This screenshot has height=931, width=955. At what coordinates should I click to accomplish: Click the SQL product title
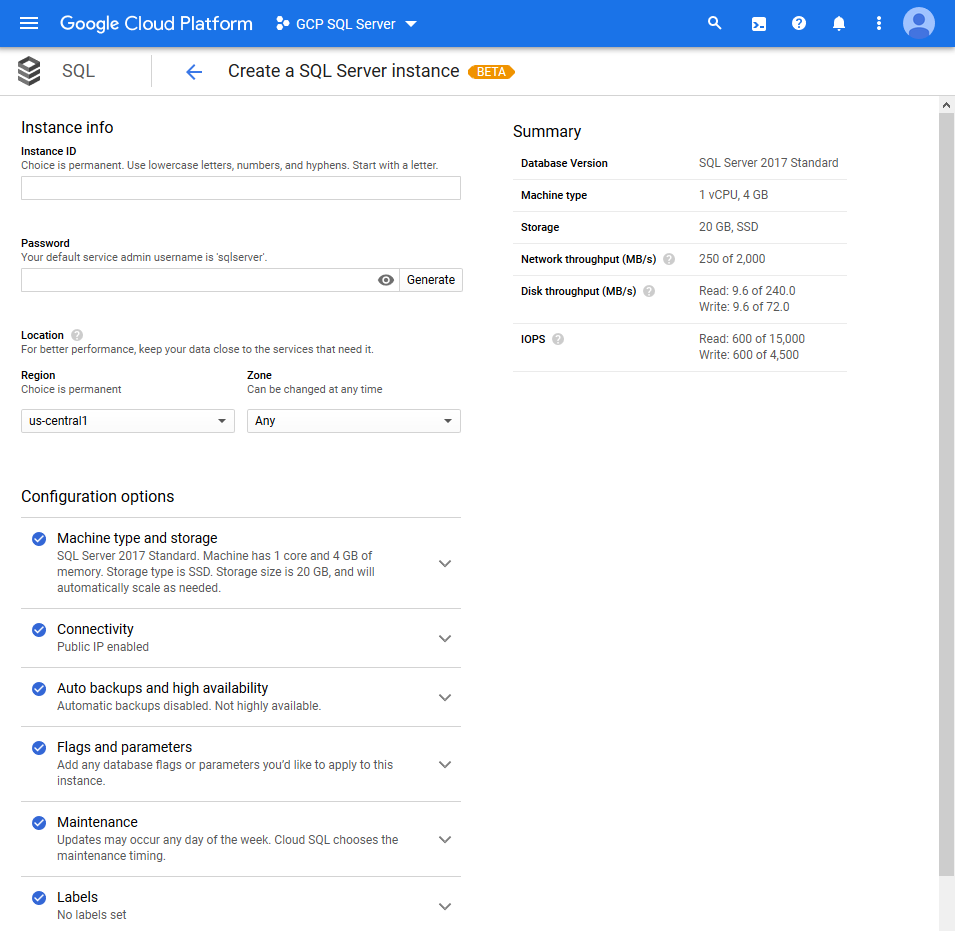79,71
